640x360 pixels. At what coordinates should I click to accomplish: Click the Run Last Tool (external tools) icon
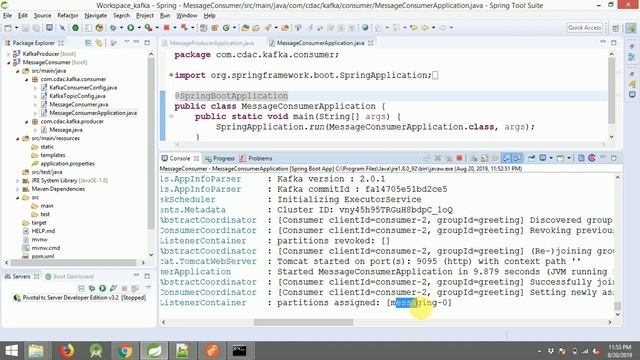[149, 28]
